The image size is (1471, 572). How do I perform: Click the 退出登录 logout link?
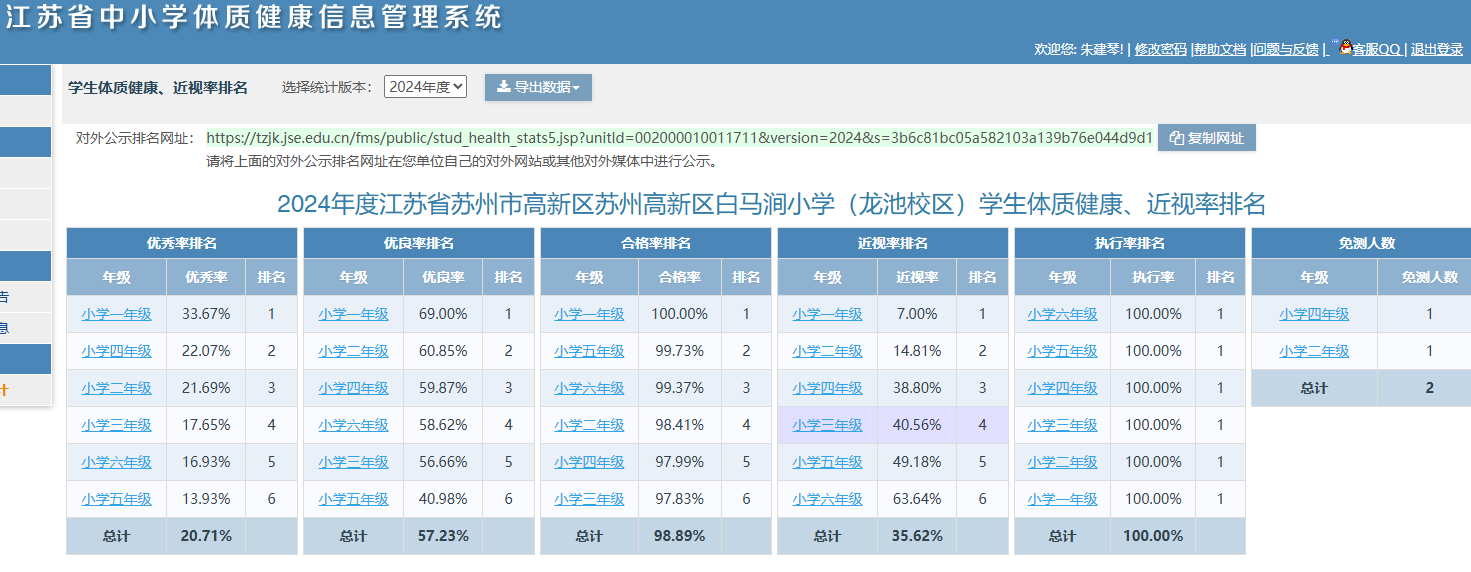[1437, 49]
